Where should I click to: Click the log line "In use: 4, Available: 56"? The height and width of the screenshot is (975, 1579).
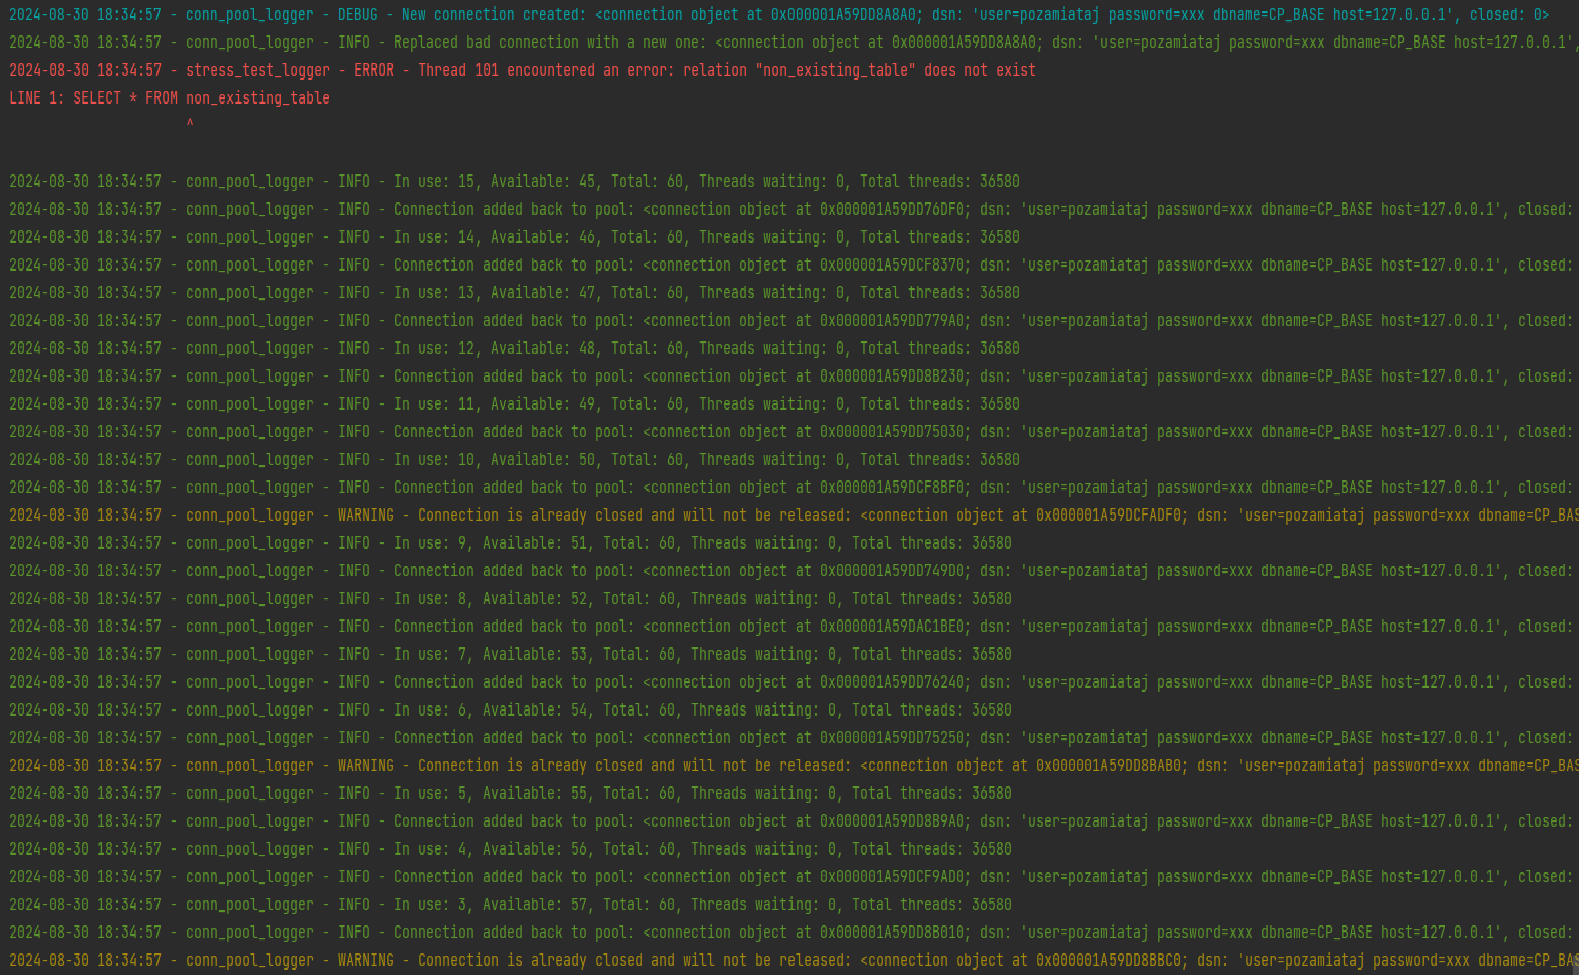[x=510, y=849]
